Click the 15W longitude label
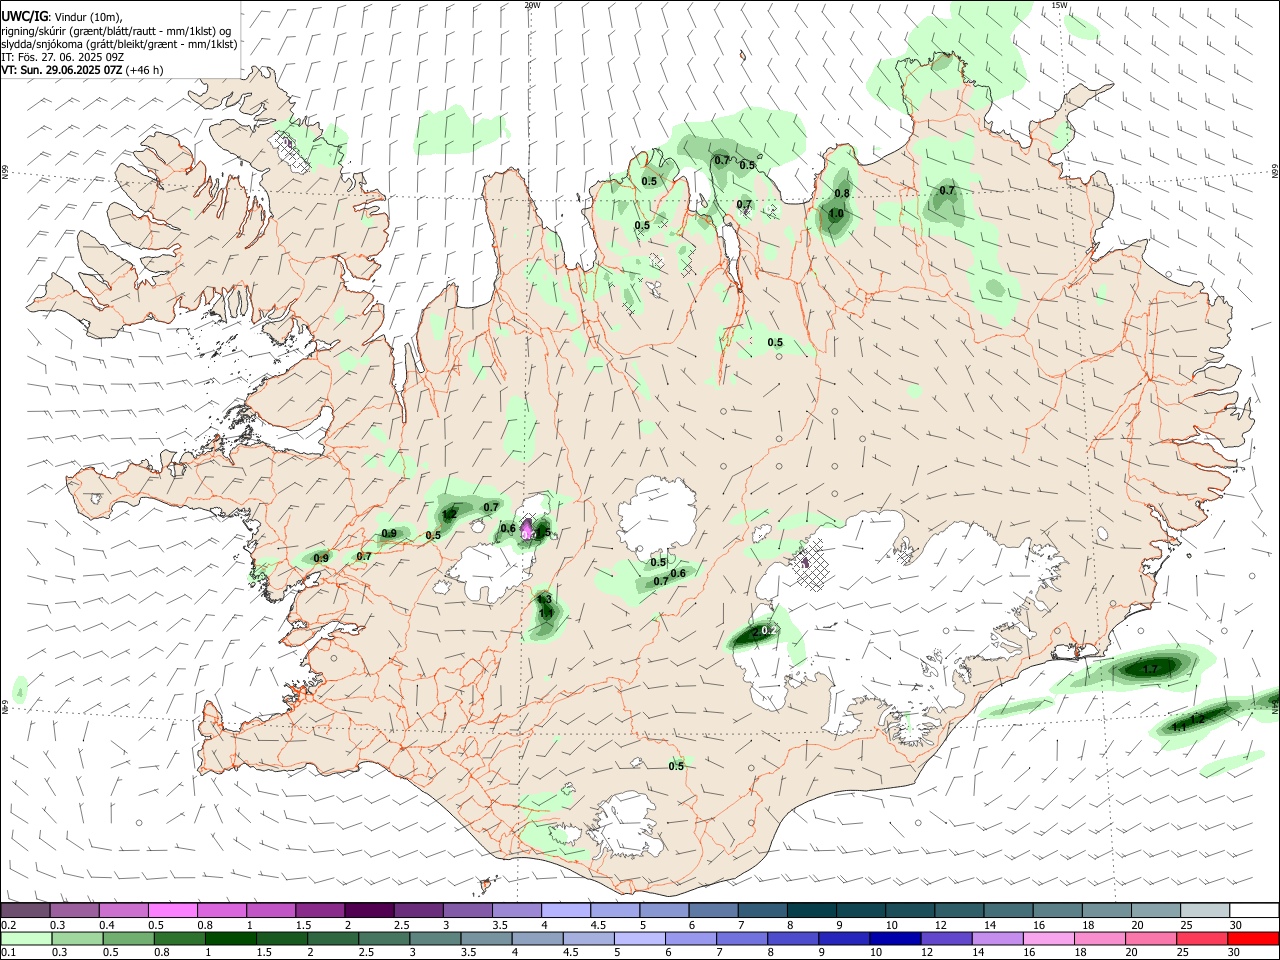This screenshot has width=1280, height=960. tap(1059, 5)
